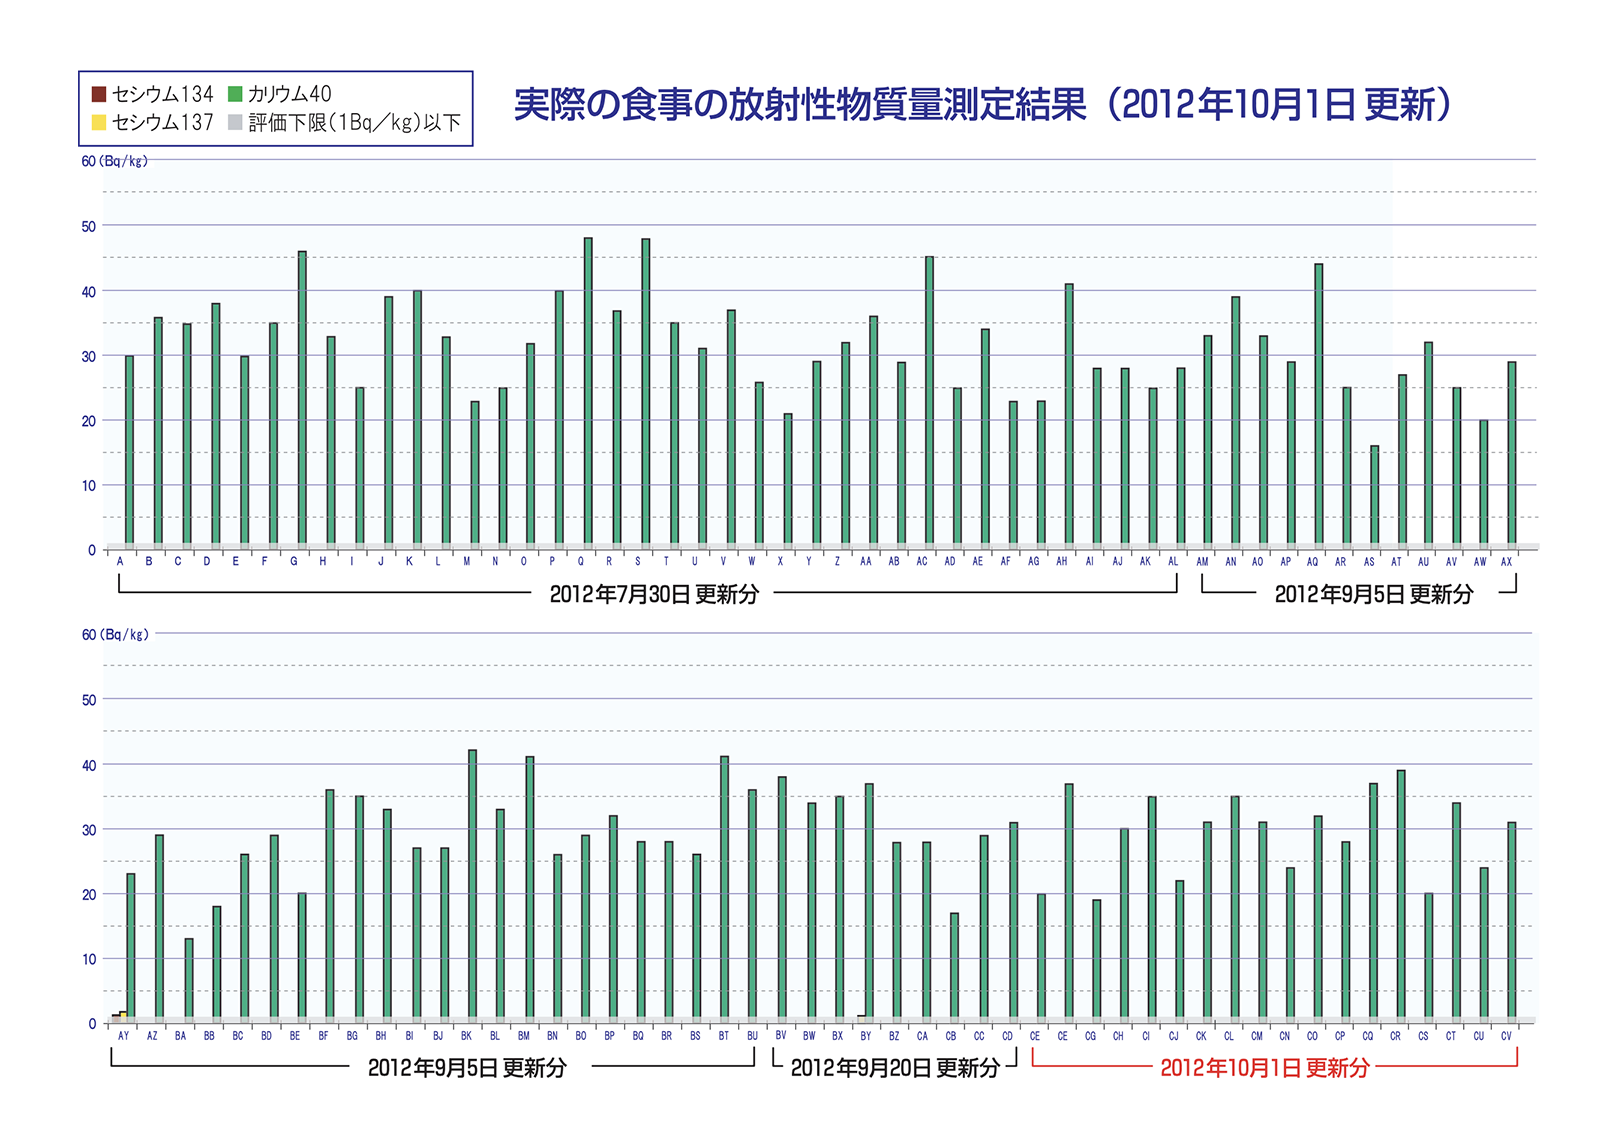Click the sample label BY on axis
This screenshot has width=1600, height=1140.
coord(866,1036)
